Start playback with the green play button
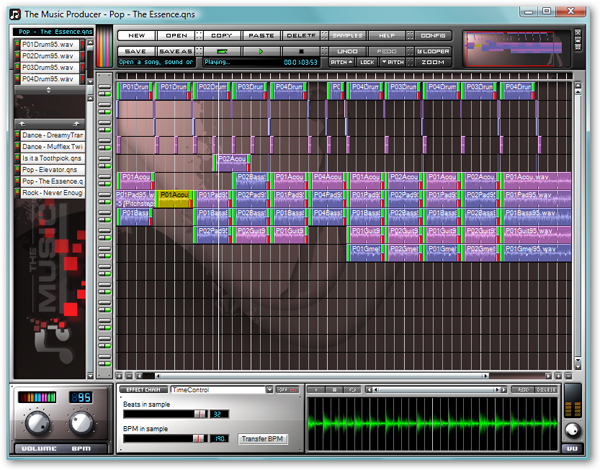The height and width of the screenshot is (470, 600). [261, 51]
